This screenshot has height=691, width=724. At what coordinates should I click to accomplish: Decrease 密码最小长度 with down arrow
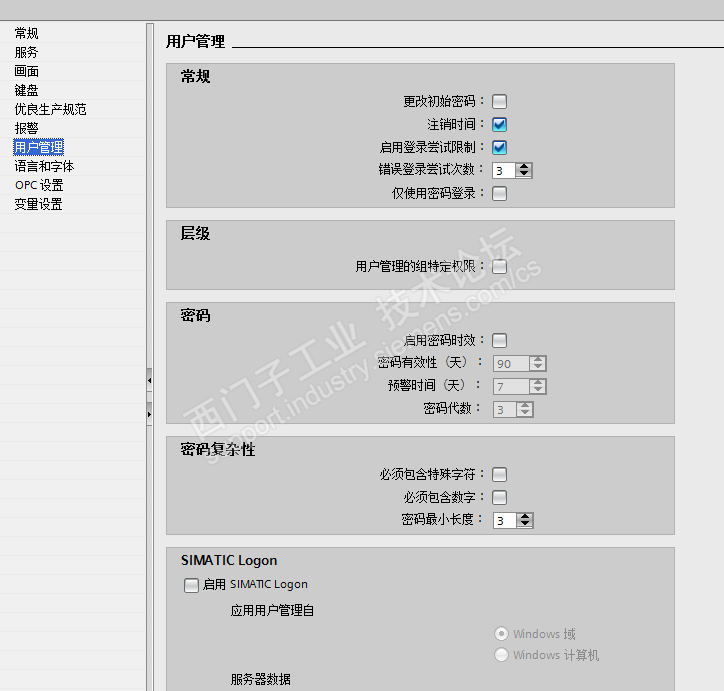tap(525, 524)
